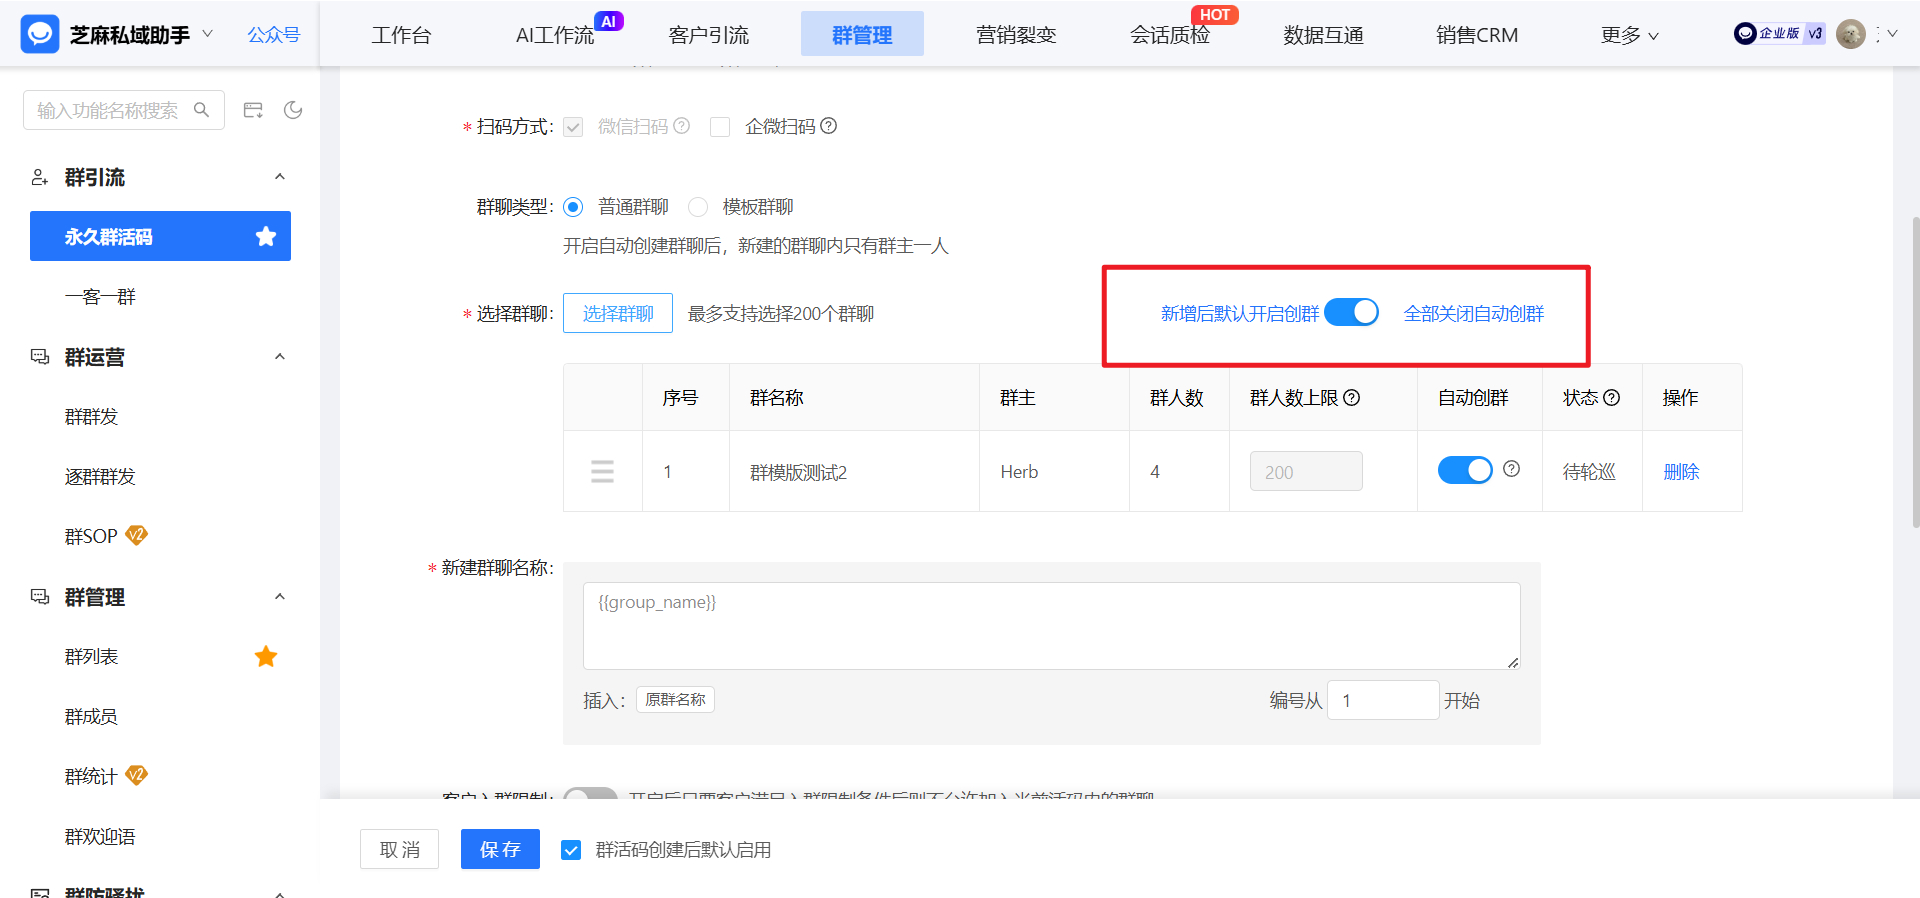Click the 新建群聊名称 text area
This screenshot has width=1920, height=898.
tap(1052, 626)
